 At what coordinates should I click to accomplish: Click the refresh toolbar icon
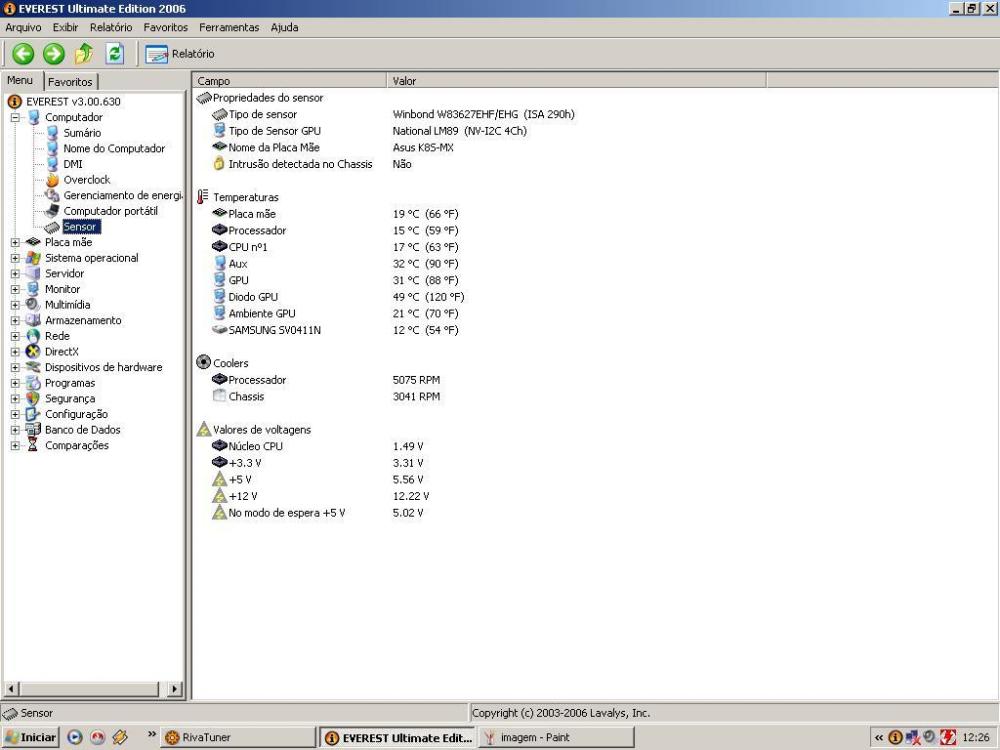[115, 54]
